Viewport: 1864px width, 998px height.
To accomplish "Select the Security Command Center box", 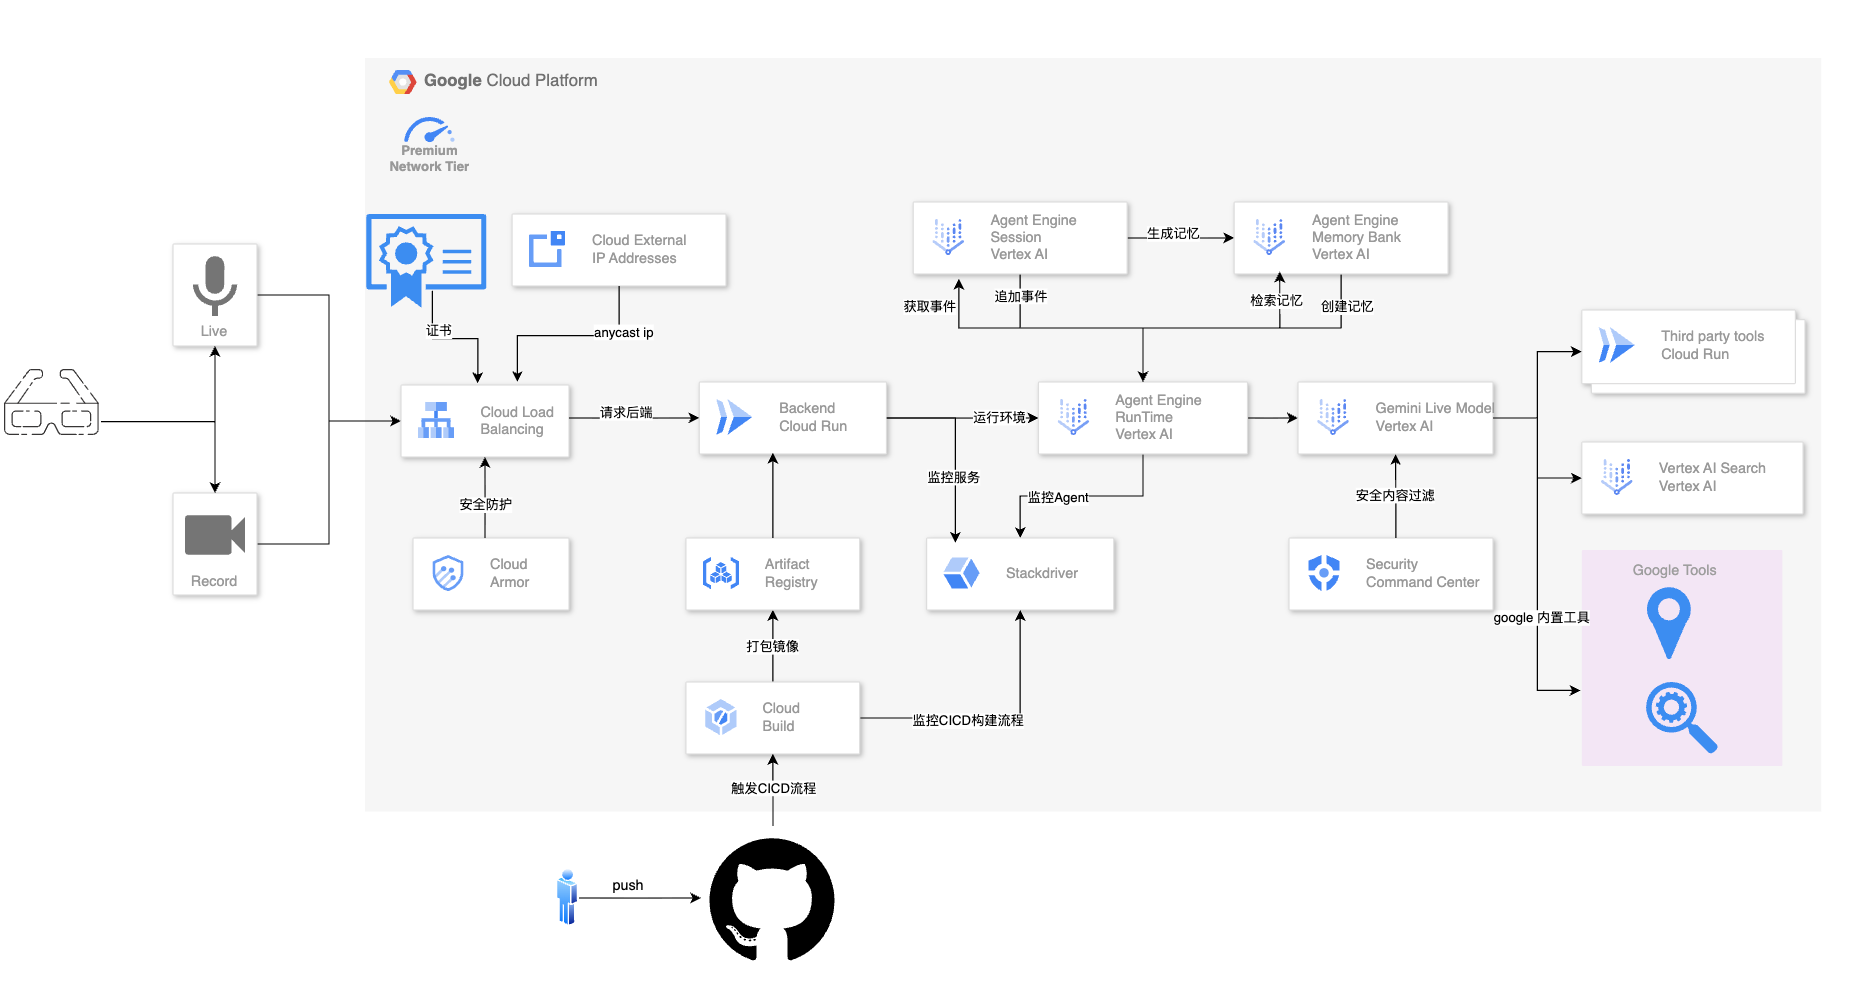I will click(x=1390, y=573).
